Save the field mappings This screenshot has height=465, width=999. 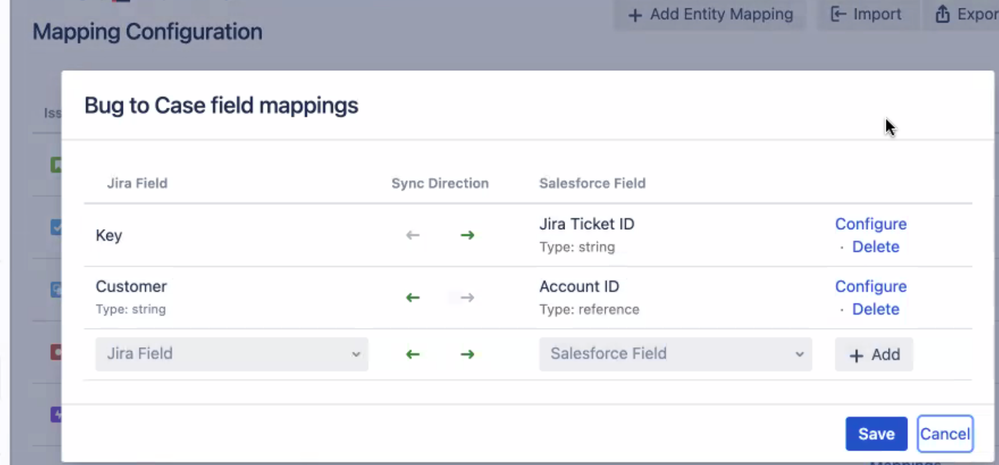(876, 434)
